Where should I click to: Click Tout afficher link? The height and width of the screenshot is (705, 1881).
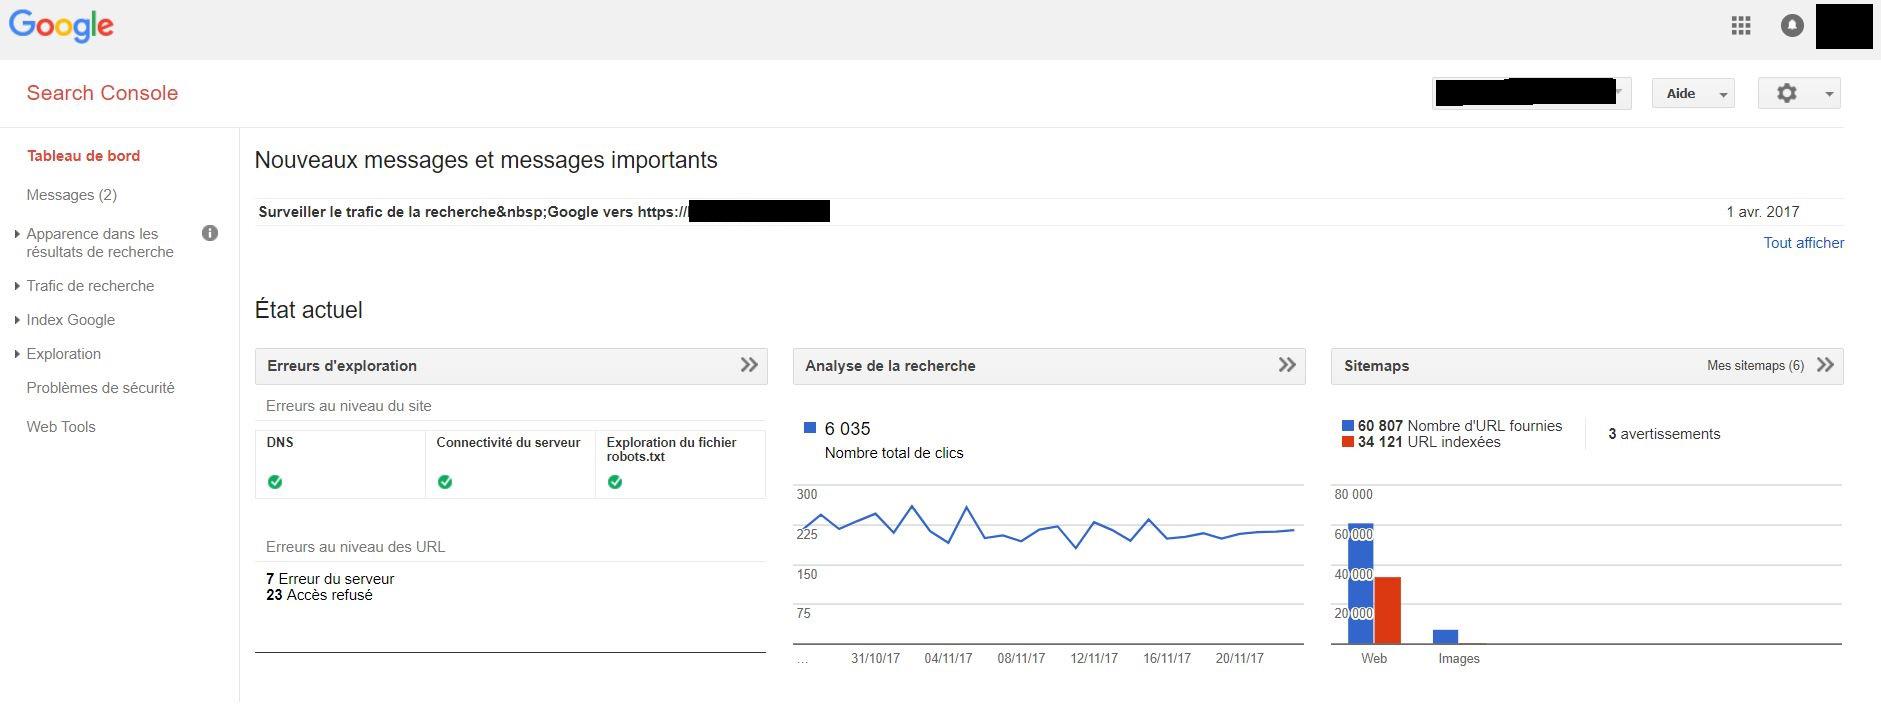click(1804, 243)
